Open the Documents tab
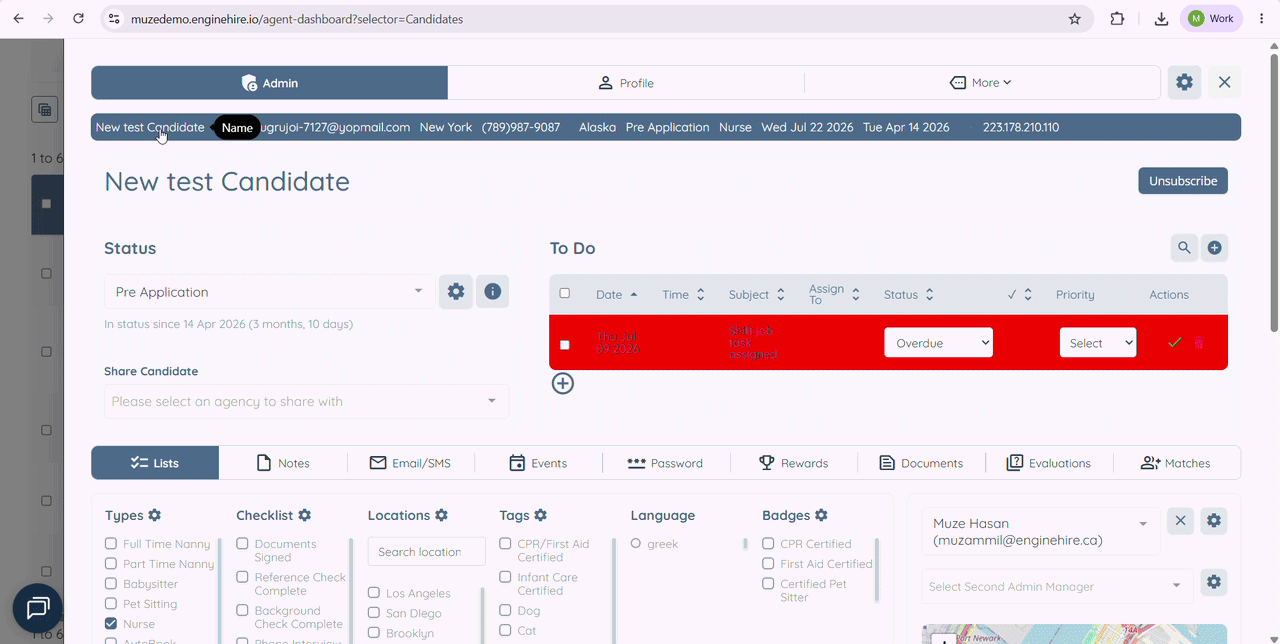 point(921,463)
